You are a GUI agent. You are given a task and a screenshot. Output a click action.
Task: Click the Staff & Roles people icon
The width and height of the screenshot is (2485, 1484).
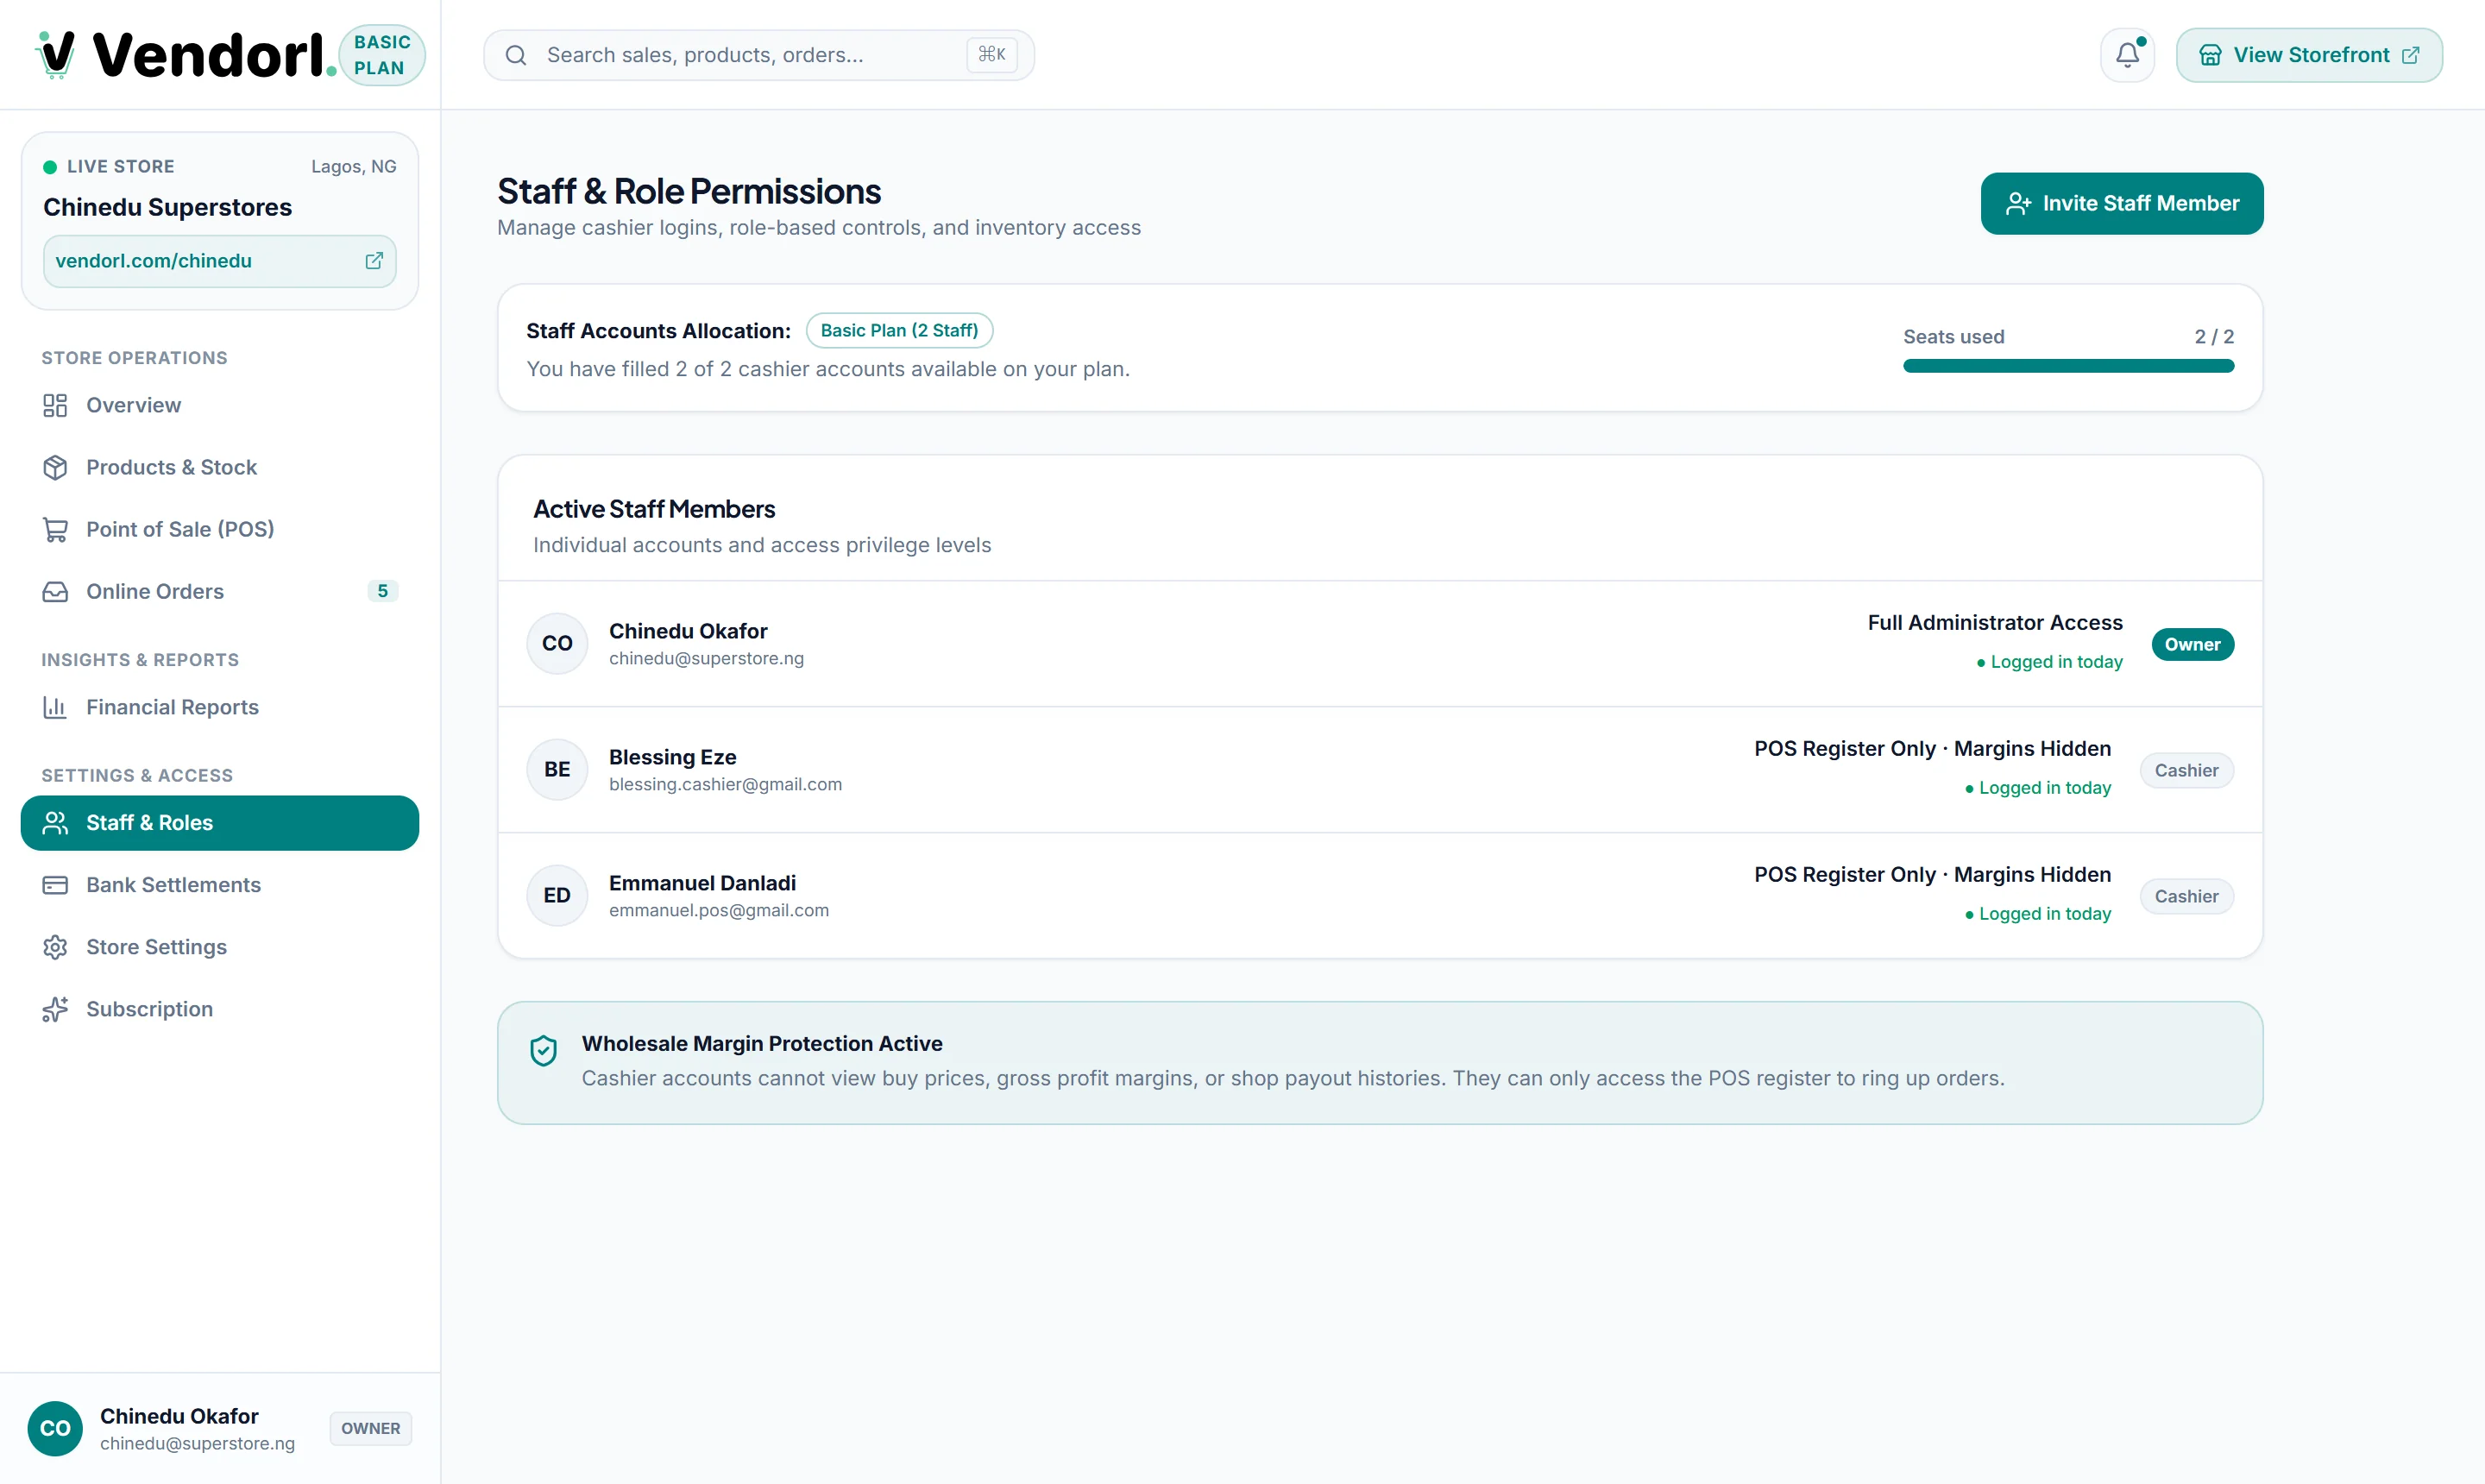[55, 823]
